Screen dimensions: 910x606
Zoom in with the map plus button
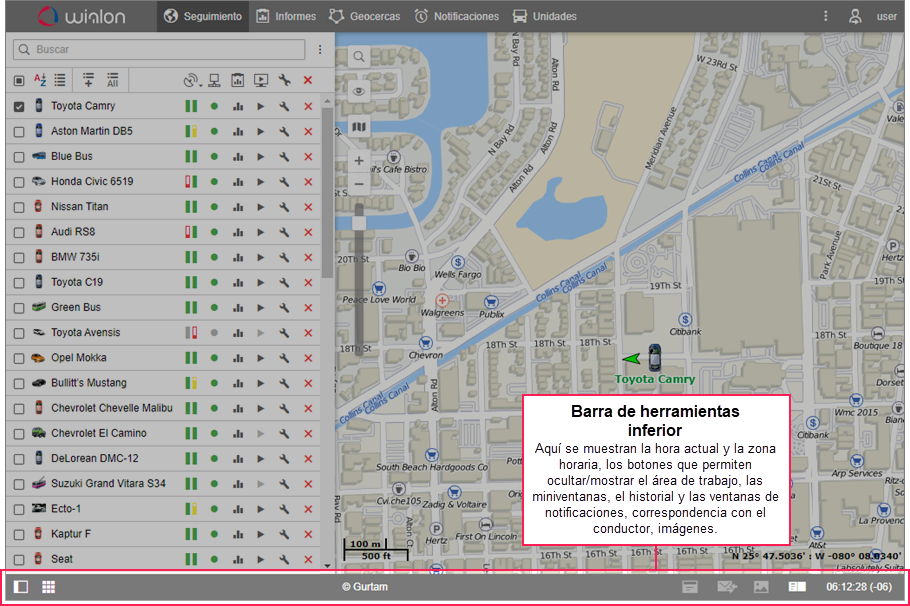359,160
